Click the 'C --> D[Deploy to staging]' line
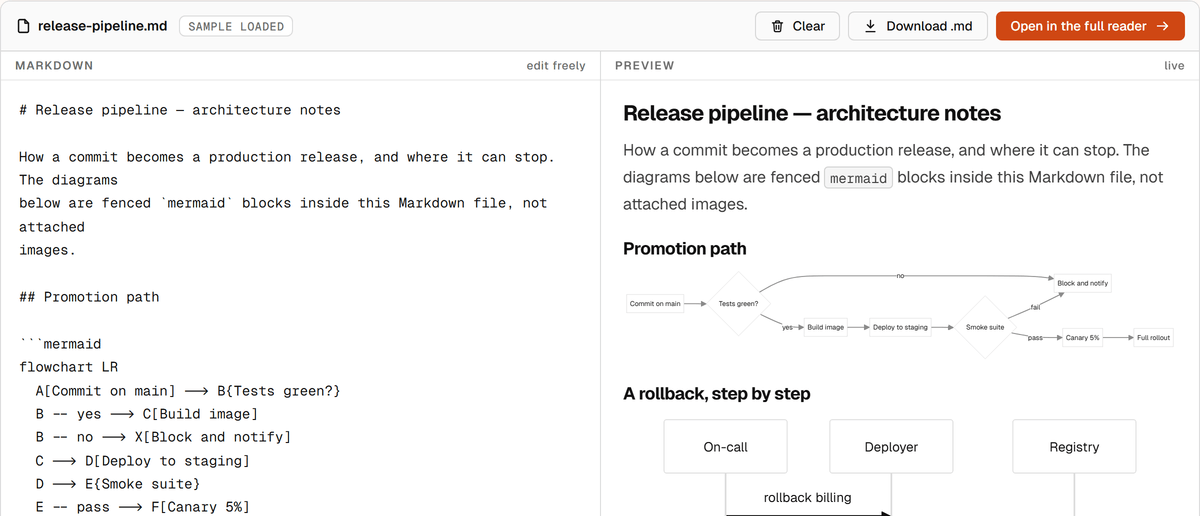The image size is (1200, 516). click(142, 461)
